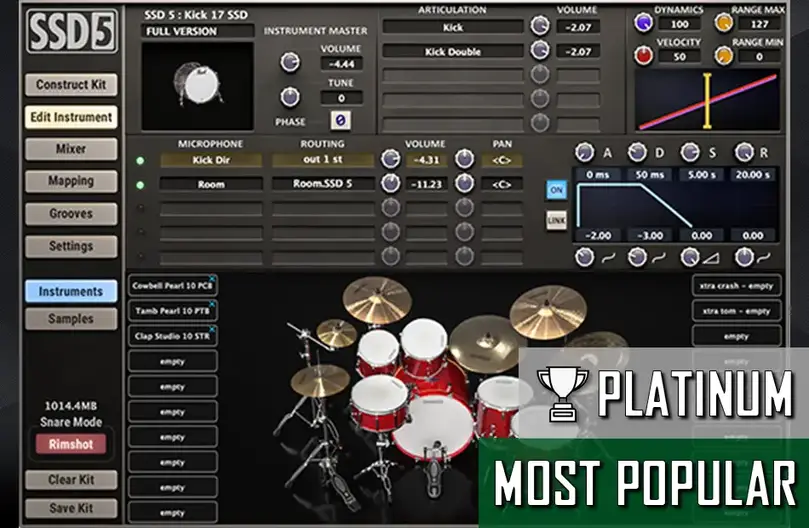The height and width of the screenshot is (528, 809).
Task: Click the decay curve shape knob
Action: (x=637, y=257)
